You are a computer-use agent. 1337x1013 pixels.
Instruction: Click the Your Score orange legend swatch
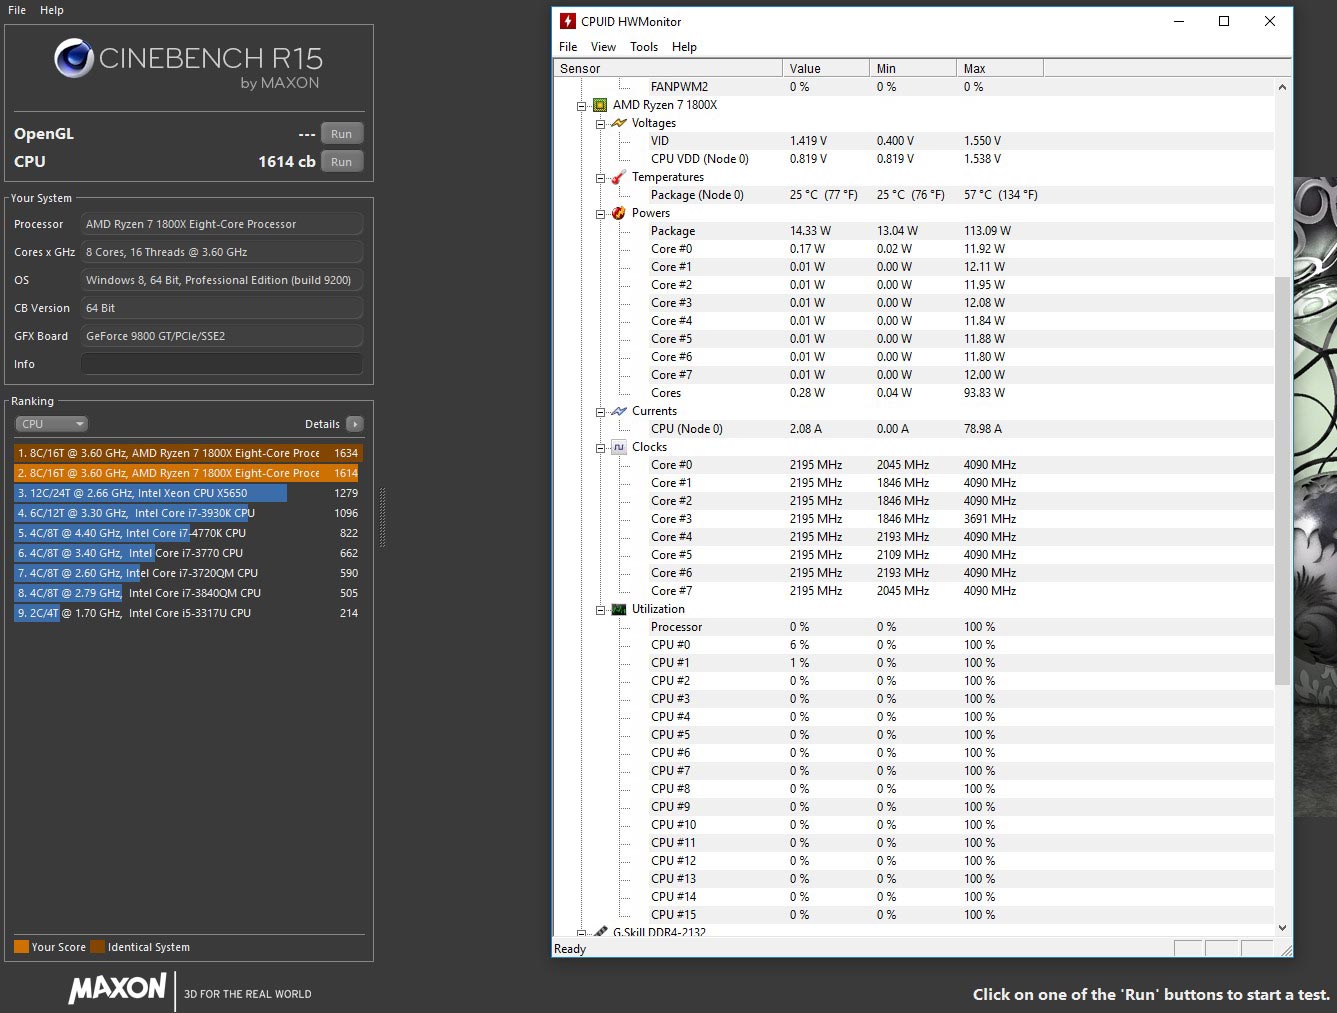click(x=21, y=947)
